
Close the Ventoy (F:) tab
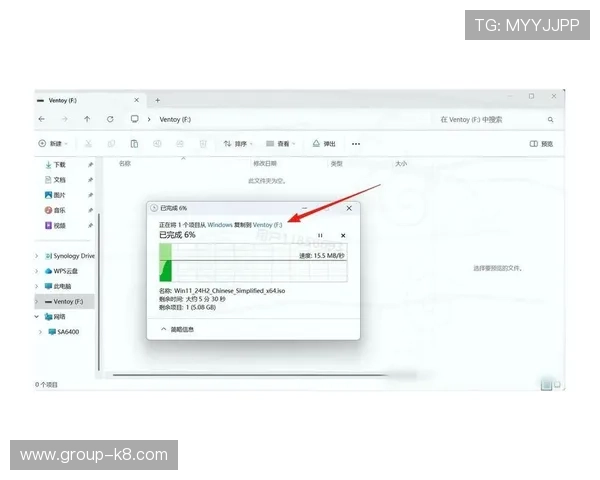point(137,100)
